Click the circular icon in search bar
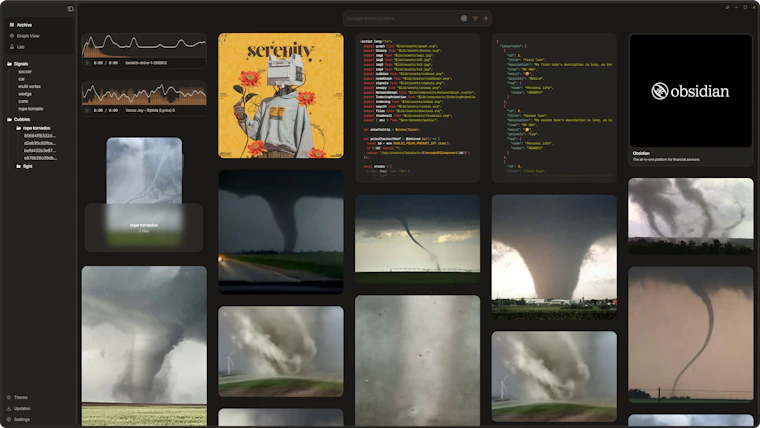 [464, 18]
